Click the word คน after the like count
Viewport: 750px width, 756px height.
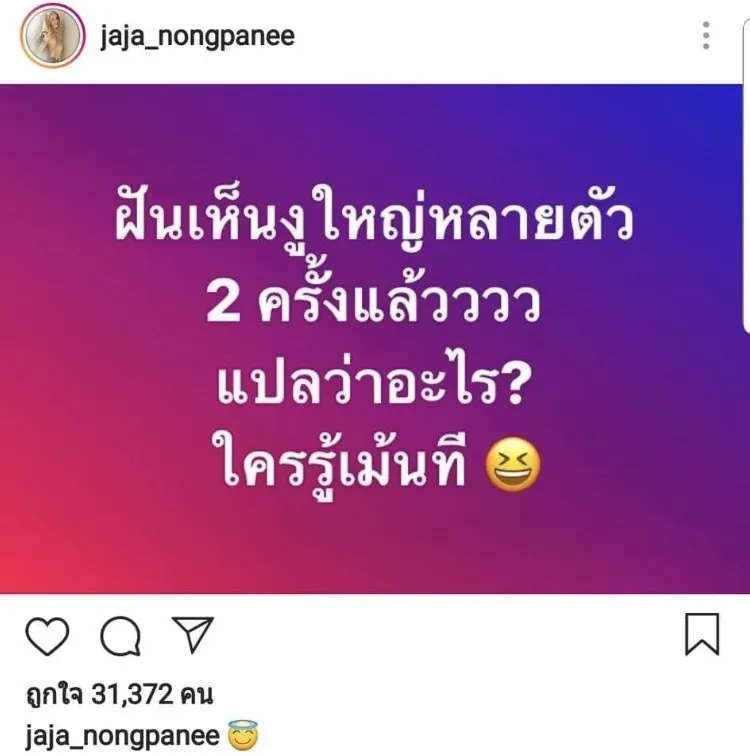[196, 695]
